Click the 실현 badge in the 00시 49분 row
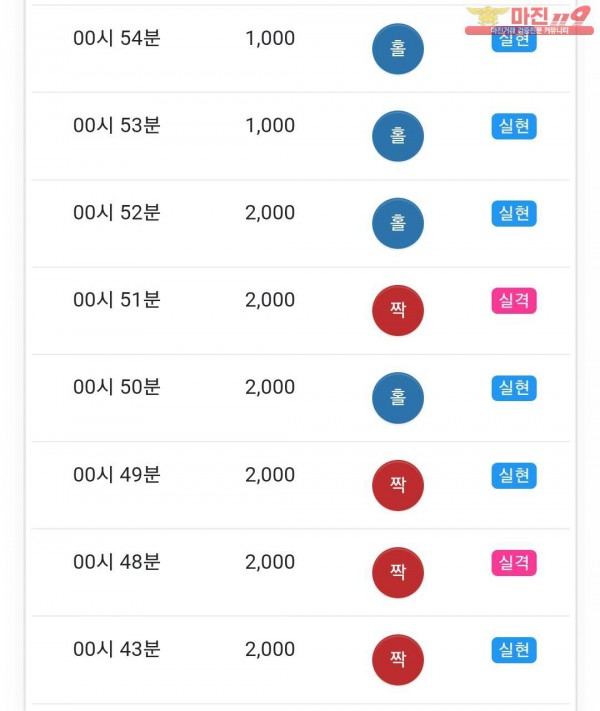This screenshot has height=711, width=600. pyautogui.click(x=514, y=475)
